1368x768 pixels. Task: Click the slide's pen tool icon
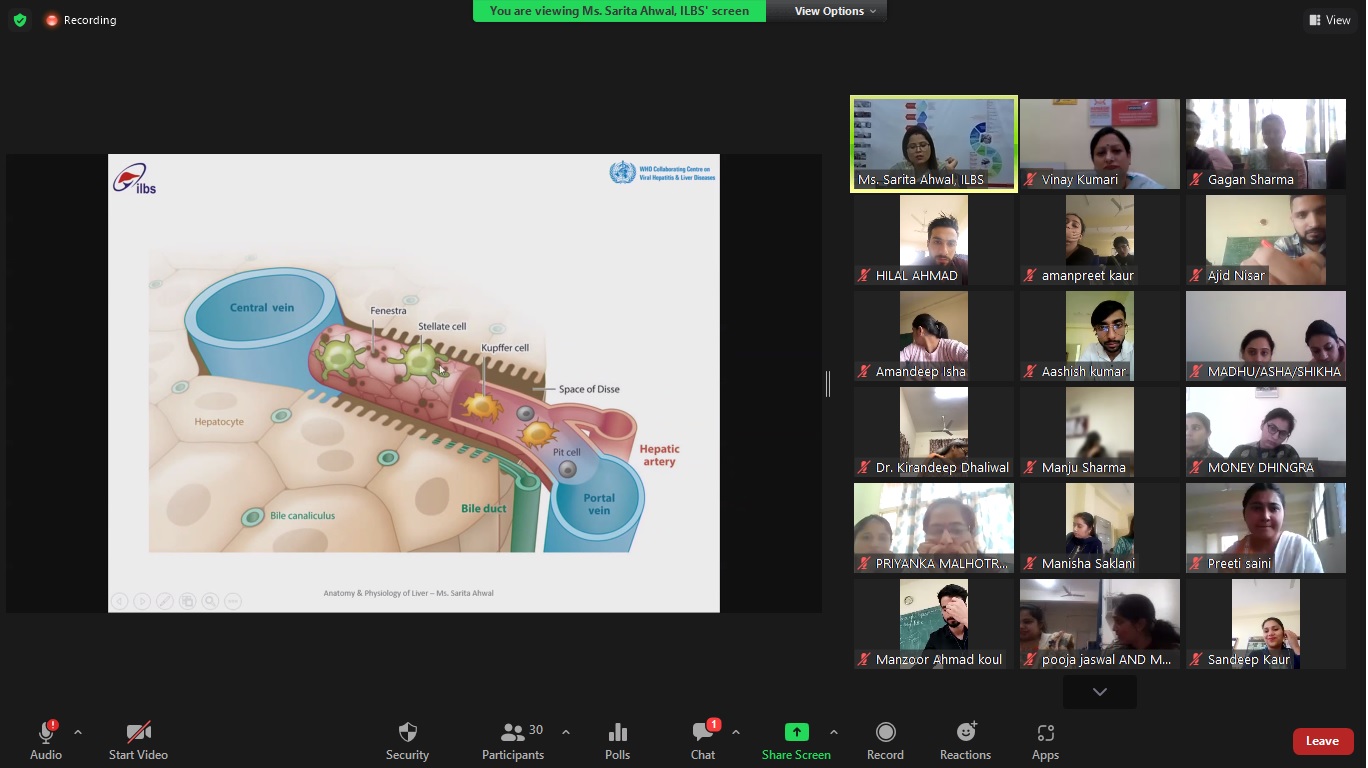click(x=165, y=601)
